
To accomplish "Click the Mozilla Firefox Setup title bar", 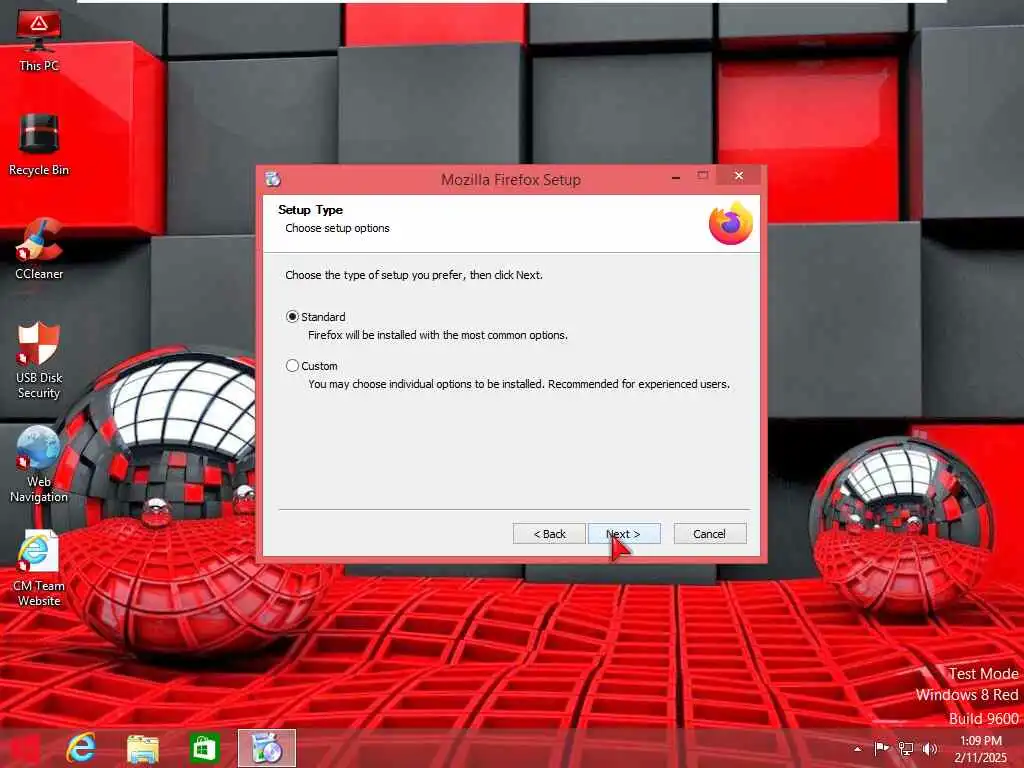I will (x=511, y=180).
